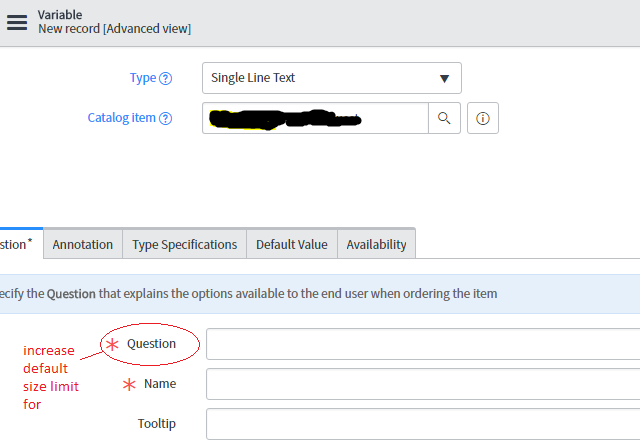642x440 pixels.
Task: Select the partially visible Question tab
Action: click(21, 244)
